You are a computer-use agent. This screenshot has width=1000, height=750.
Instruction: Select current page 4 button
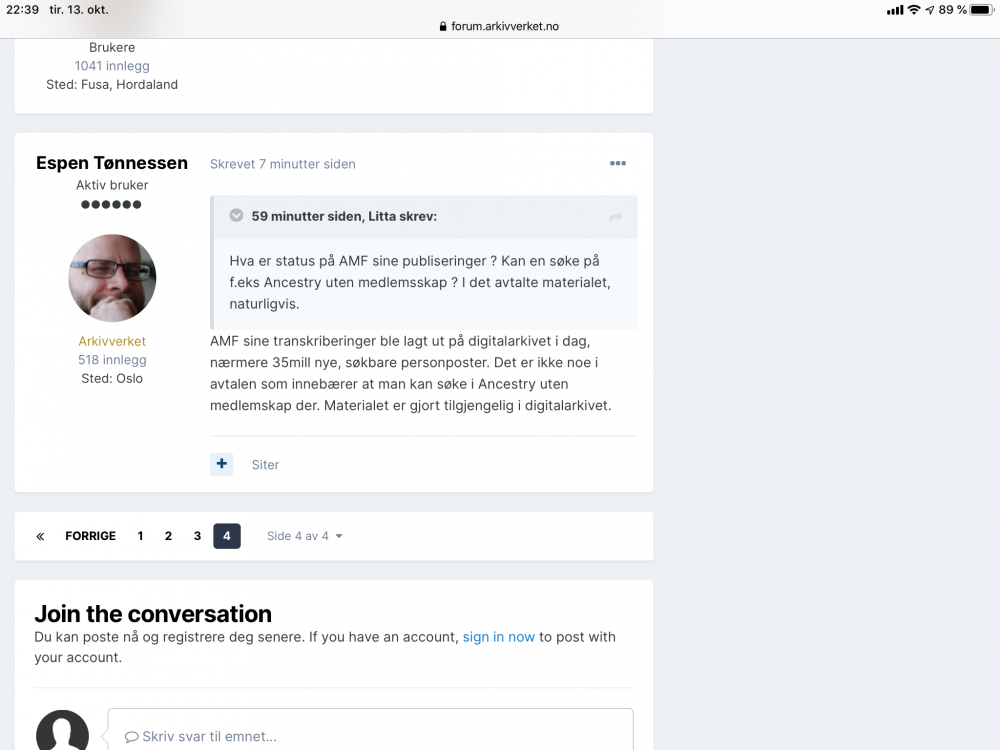(x=227, y=536)
